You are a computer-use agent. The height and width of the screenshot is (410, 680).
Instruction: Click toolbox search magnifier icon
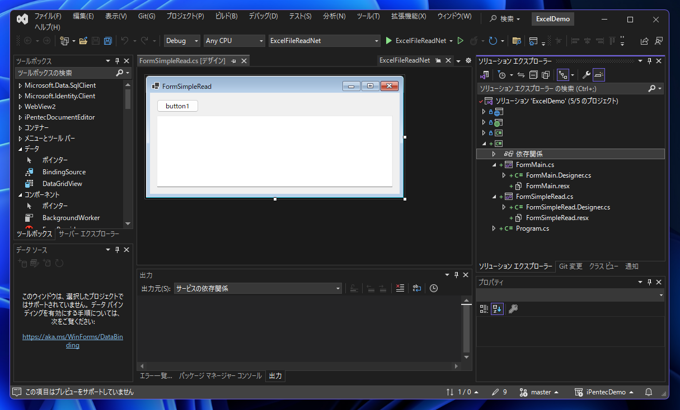pyautogui.click(x=119, y=73)
